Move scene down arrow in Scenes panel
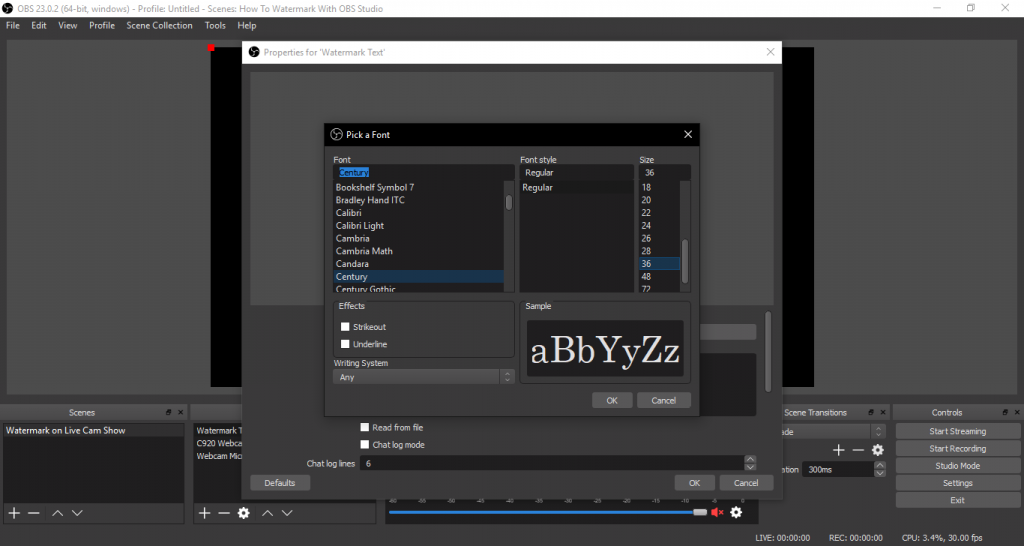This screenshot has width=1024, height=546. pos(77,513)
